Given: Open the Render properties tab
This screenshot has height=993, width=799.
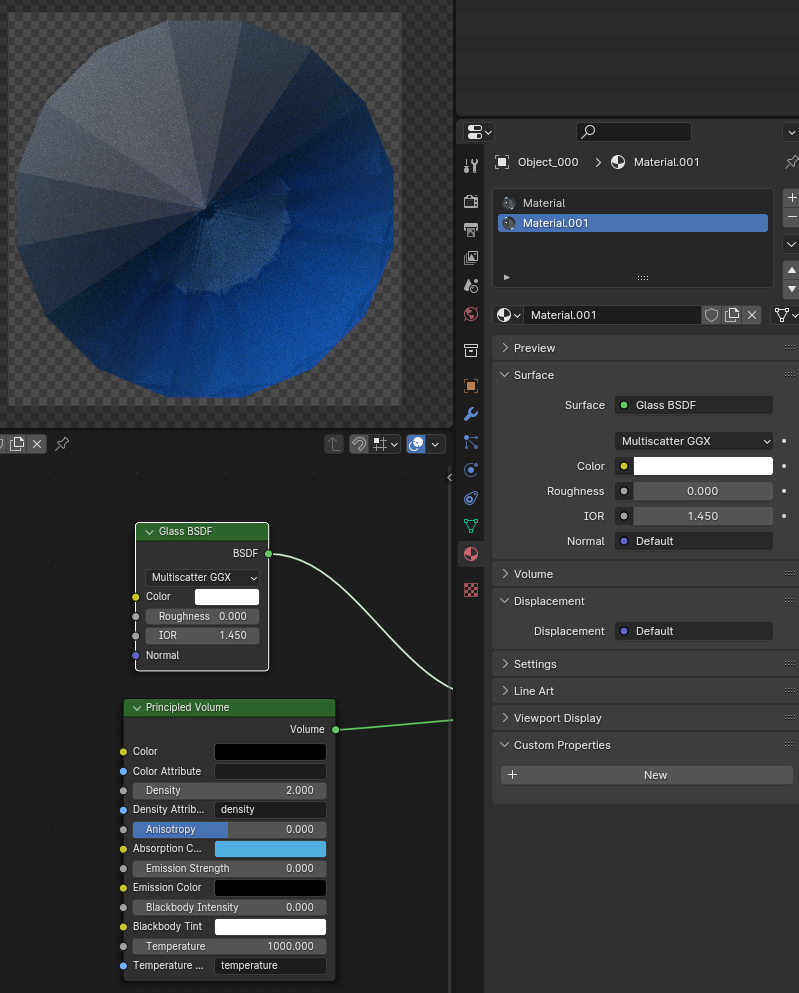Looking at the screenshot, I should (470, 201).
